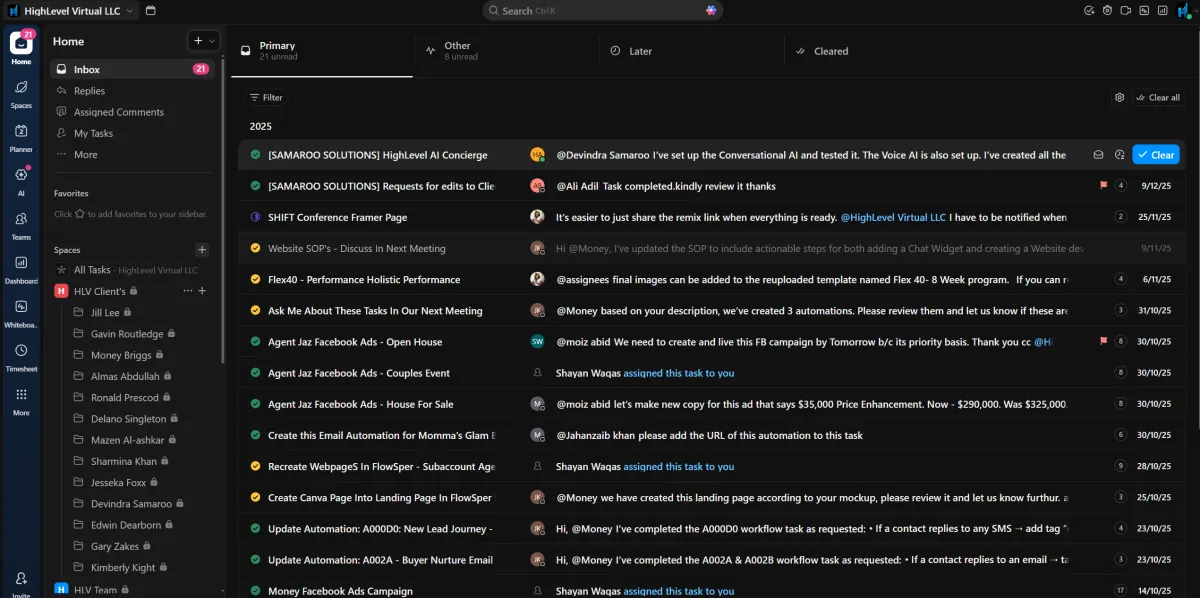This screenshot has height=598, width=1200.
Task: Open the HighLevel Virtual LLC workspace dropdown
Action: (x=70, y=11)
